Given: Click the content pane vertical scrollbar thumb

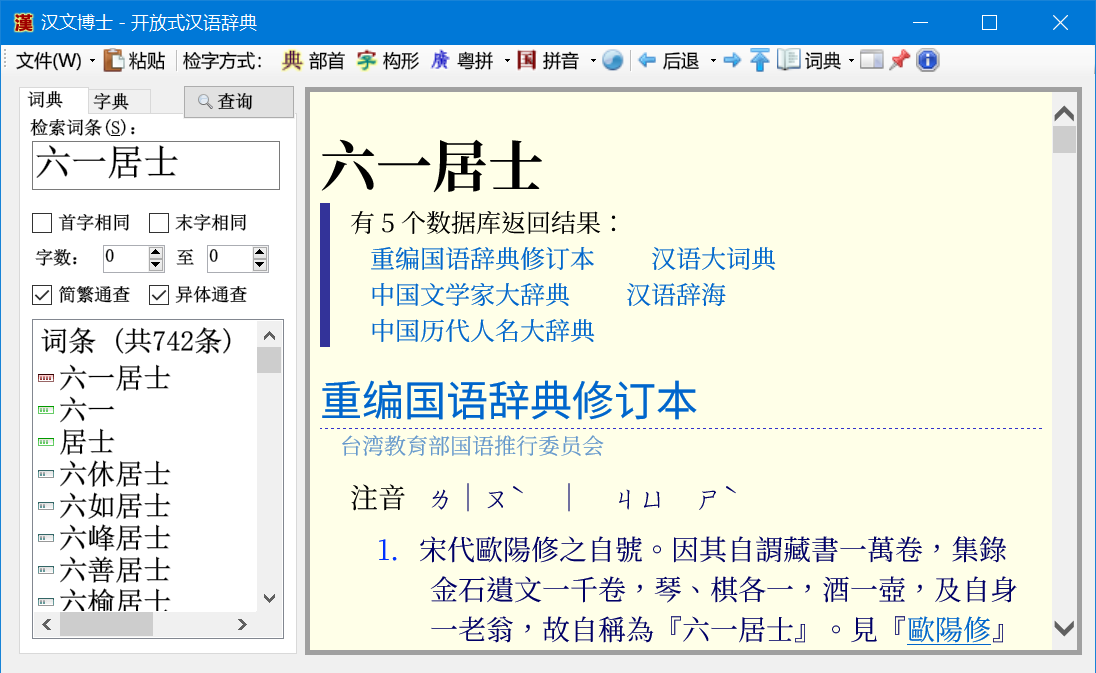Looking at the screenshot, I should tap(1064, 140).
